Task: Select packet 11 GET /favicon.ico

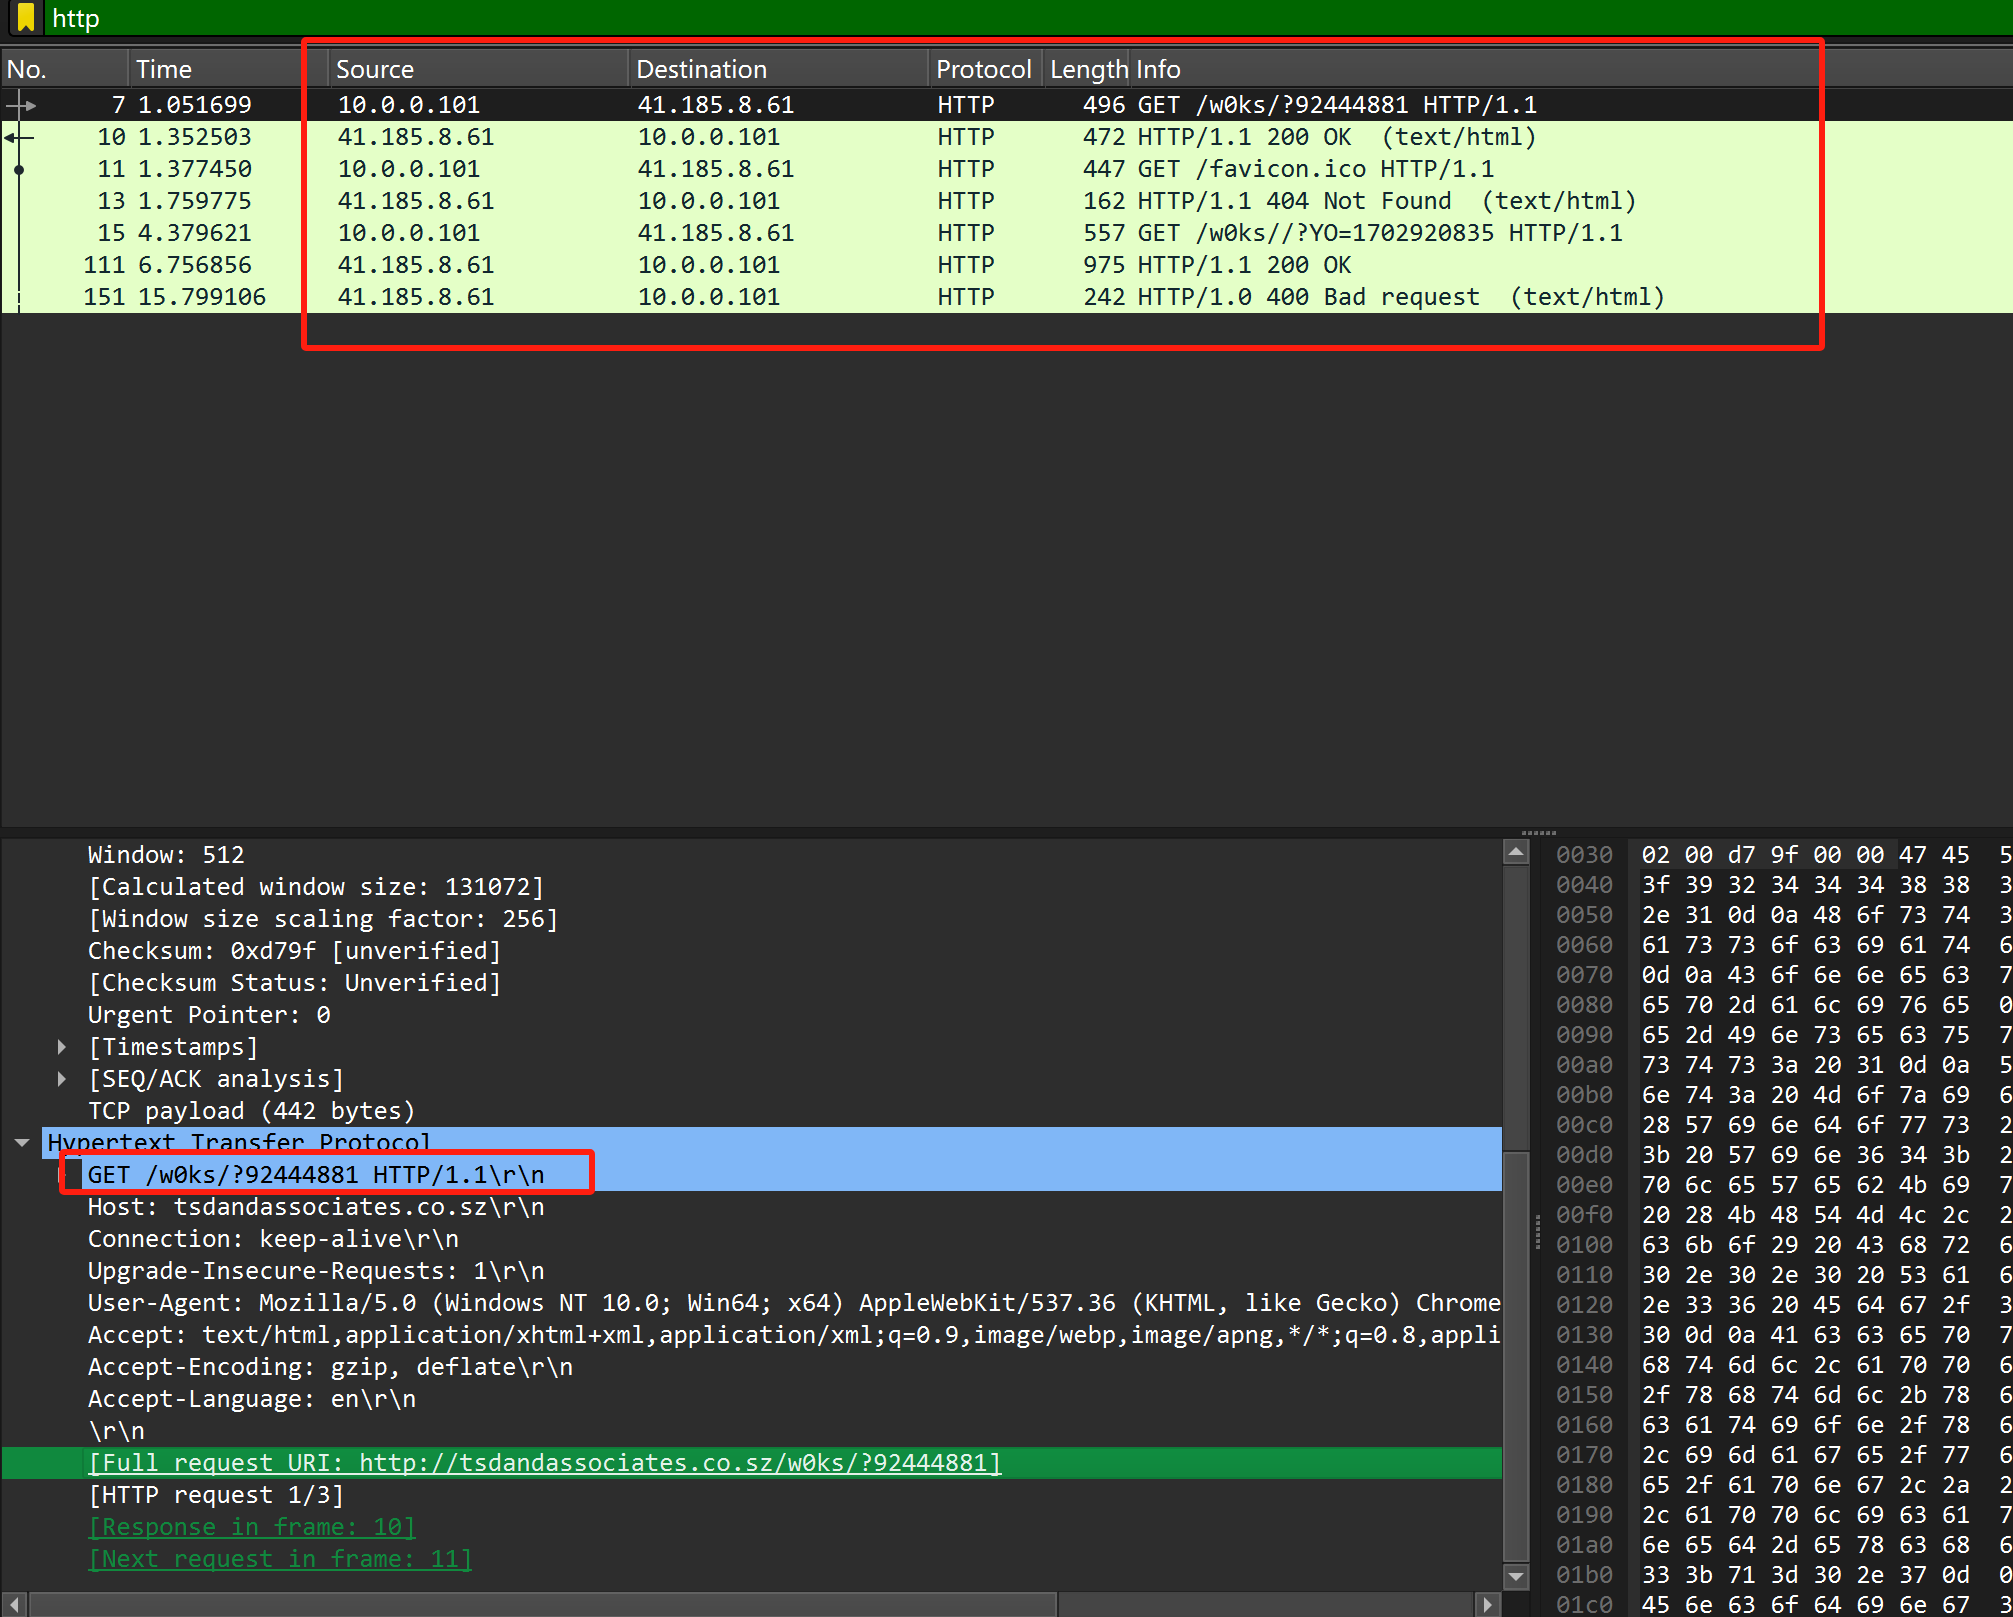Action: pyautogui.click(x=1006, y=169)
